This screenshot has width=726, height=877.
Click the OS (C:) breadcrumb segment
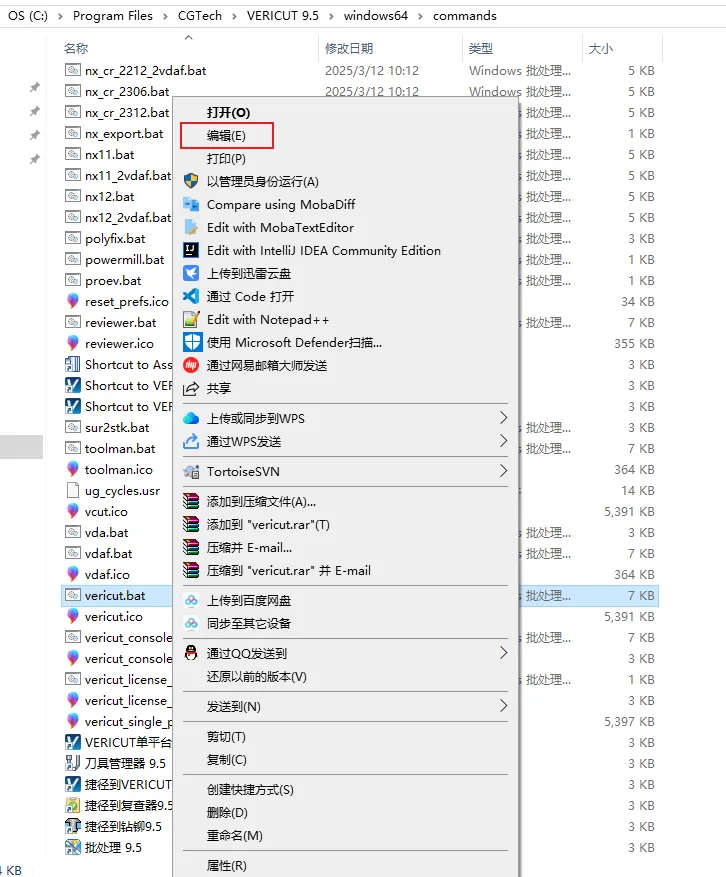point(28,16)
